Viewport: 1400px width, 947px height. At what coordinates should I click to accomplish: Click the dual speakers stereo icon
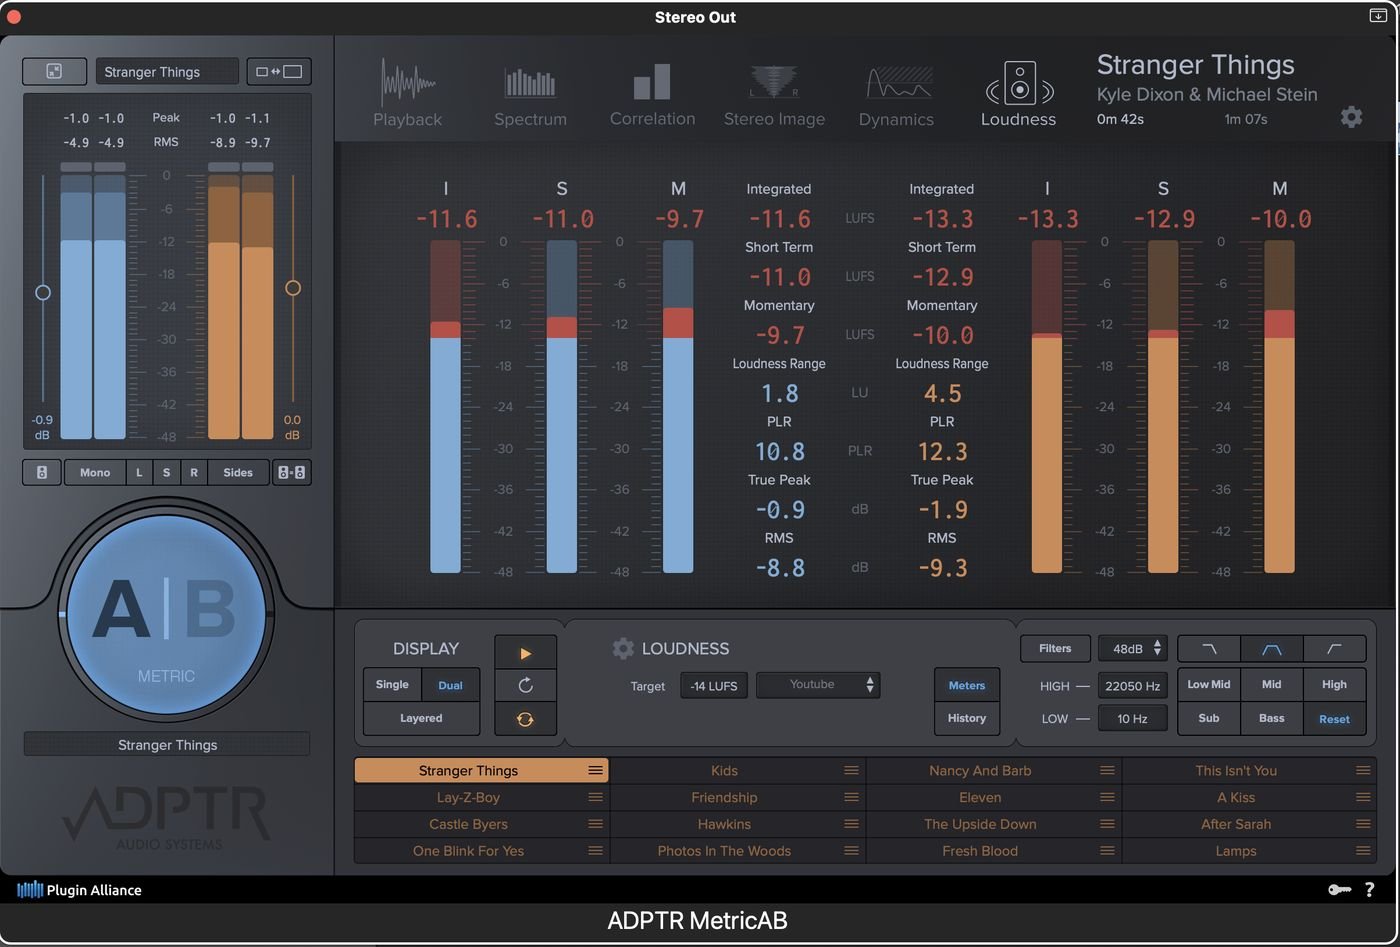(x=291, y=472)
